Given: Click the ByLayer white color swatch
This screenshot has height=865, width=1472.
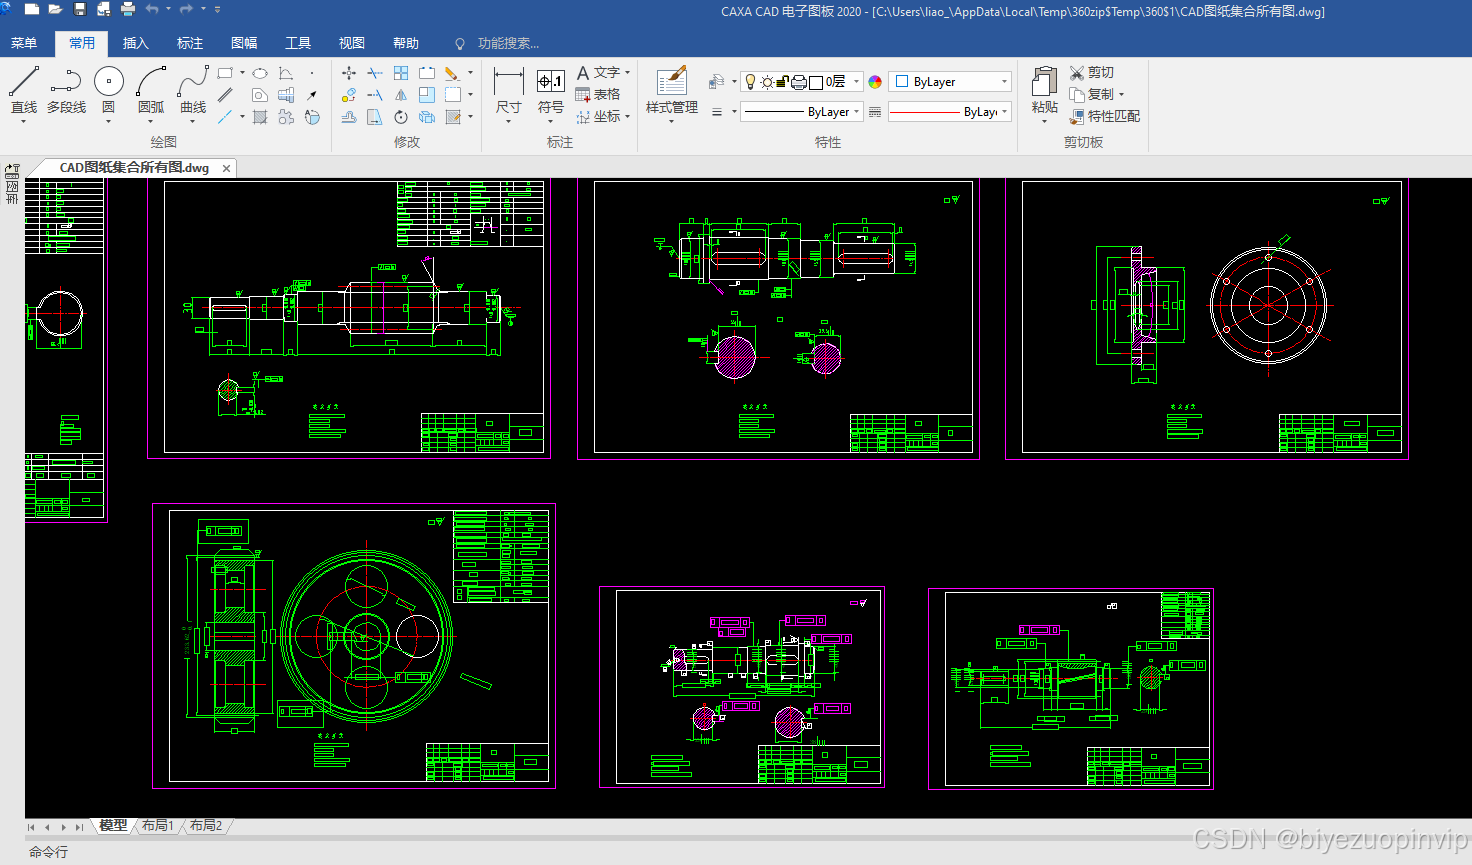Looking at the screenshot, I should 902,82.
